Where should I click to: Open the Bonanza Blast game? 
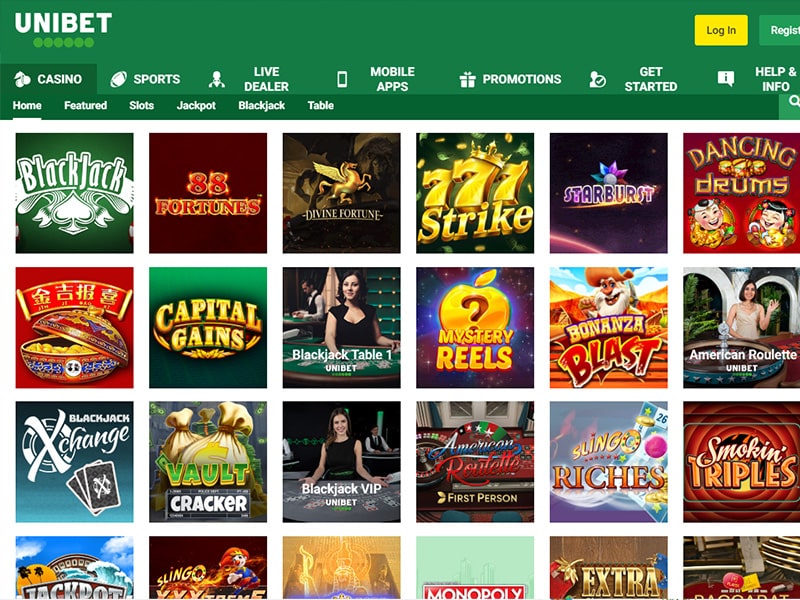(x=609, y=328)
